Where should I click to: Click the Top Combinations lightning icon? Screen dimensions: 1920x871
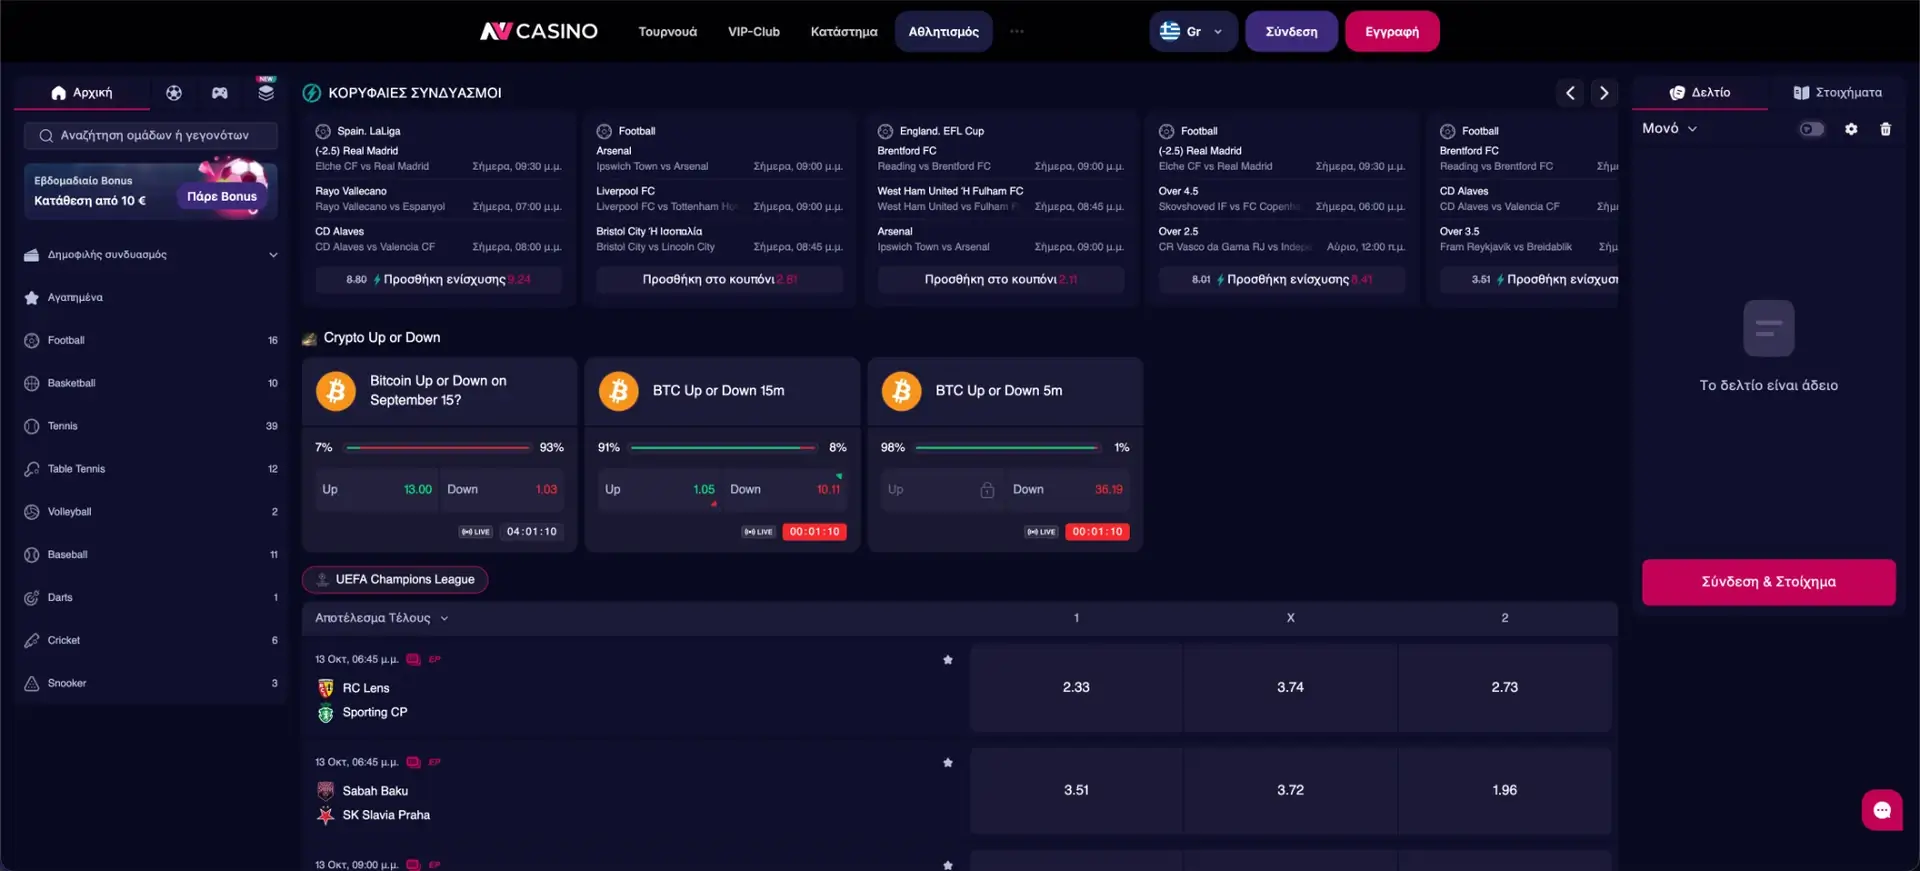pos(312,93)
